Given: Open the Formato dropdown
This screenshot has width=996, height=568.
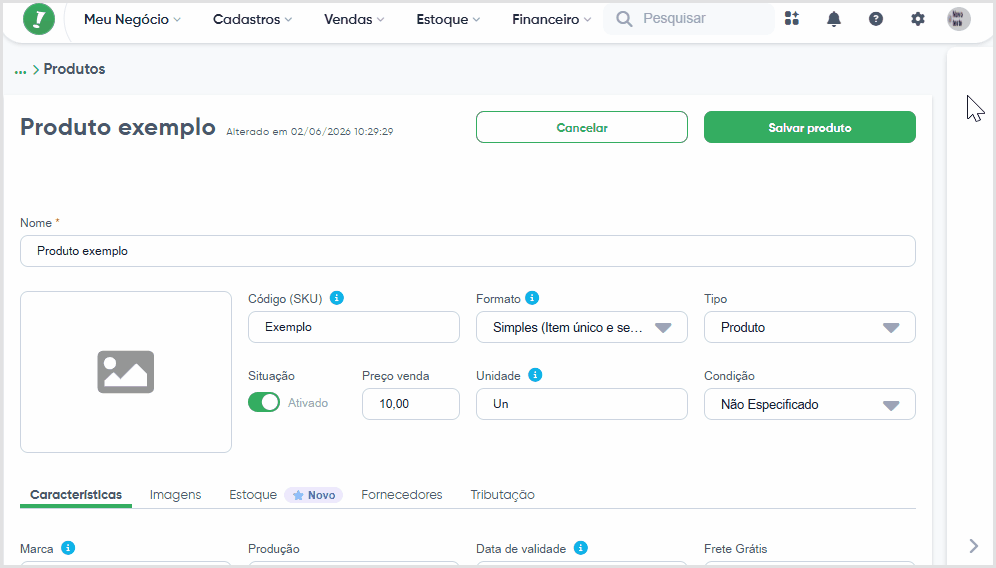Looking at the screenshot, I should click(x=581, y=327).
